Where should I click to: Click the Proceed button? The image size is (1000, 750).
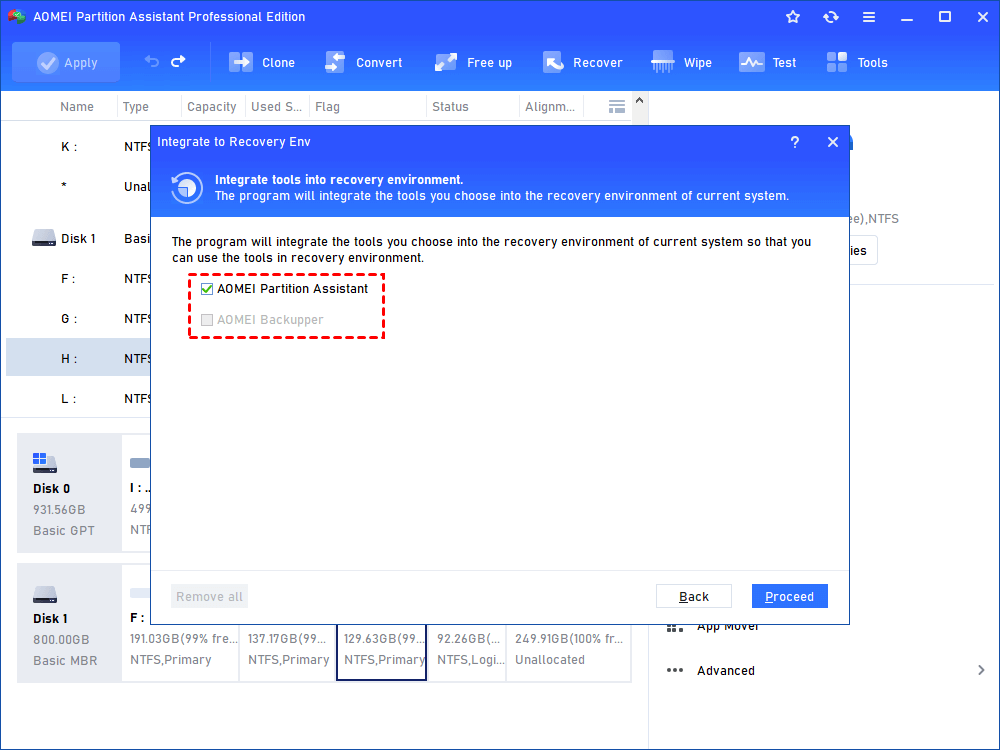790,596
